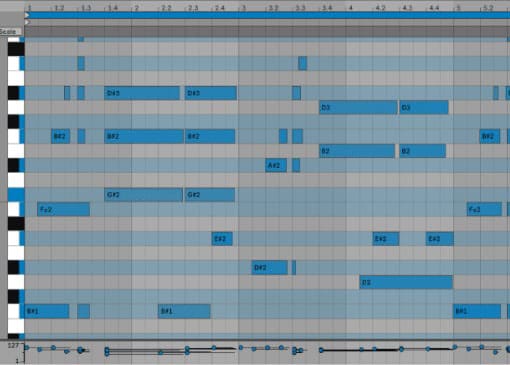The height and width of the screenshot is (365, 510).
Task: Select the short B#2 note at 1.2
Action: click(x=61, y=136)
